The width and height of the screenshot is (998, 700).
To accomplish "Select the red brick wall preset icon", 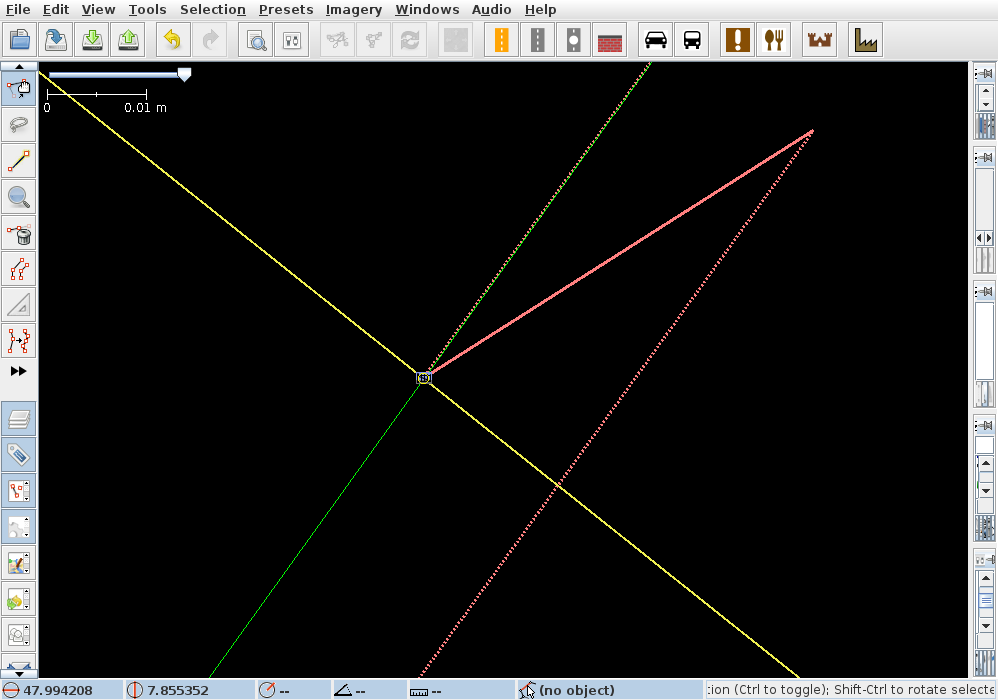I will click(x=610, y=40).
